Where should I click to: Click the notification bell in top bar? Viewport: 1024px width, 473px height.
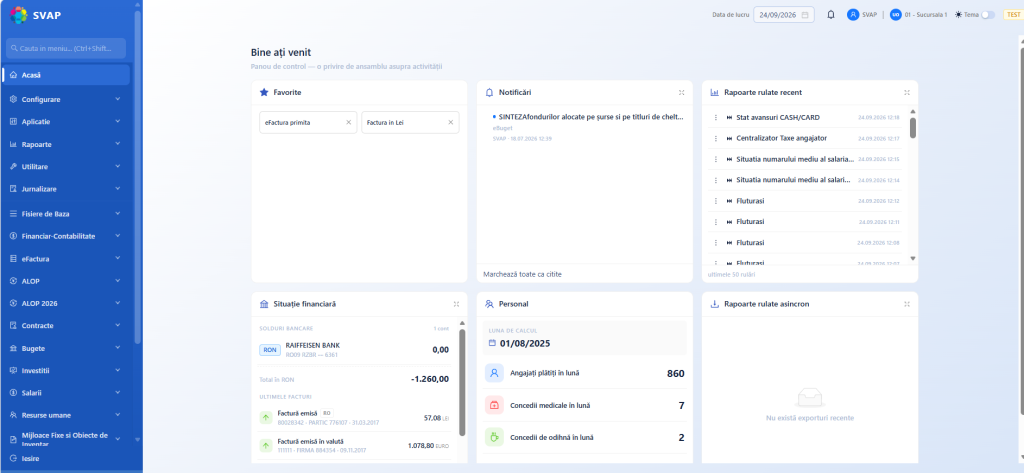point(831,14)
